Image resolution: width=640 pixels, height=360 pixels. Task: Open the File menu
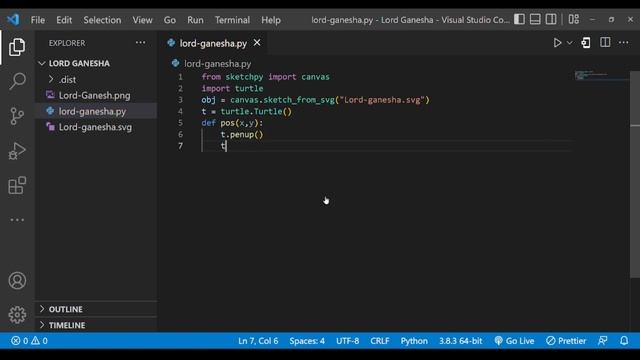(x=38, y=20)
